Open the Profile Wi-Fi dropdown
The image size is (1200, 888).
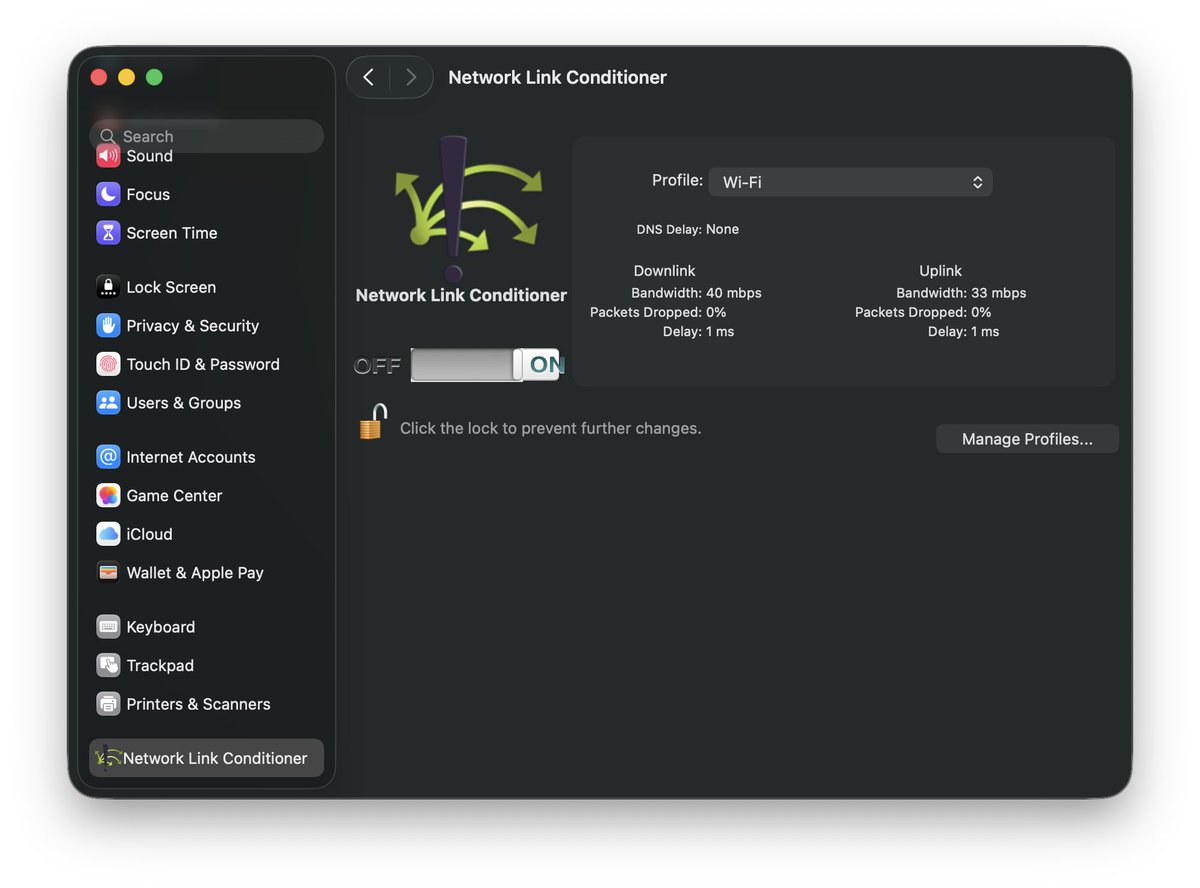850,182
